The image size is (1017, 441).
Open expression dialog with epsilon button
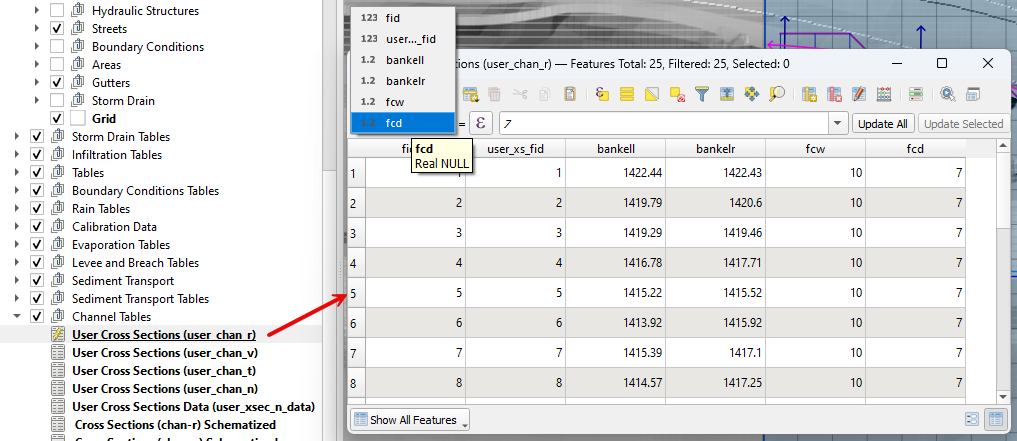pyautogui.click(x=482, y=123)
